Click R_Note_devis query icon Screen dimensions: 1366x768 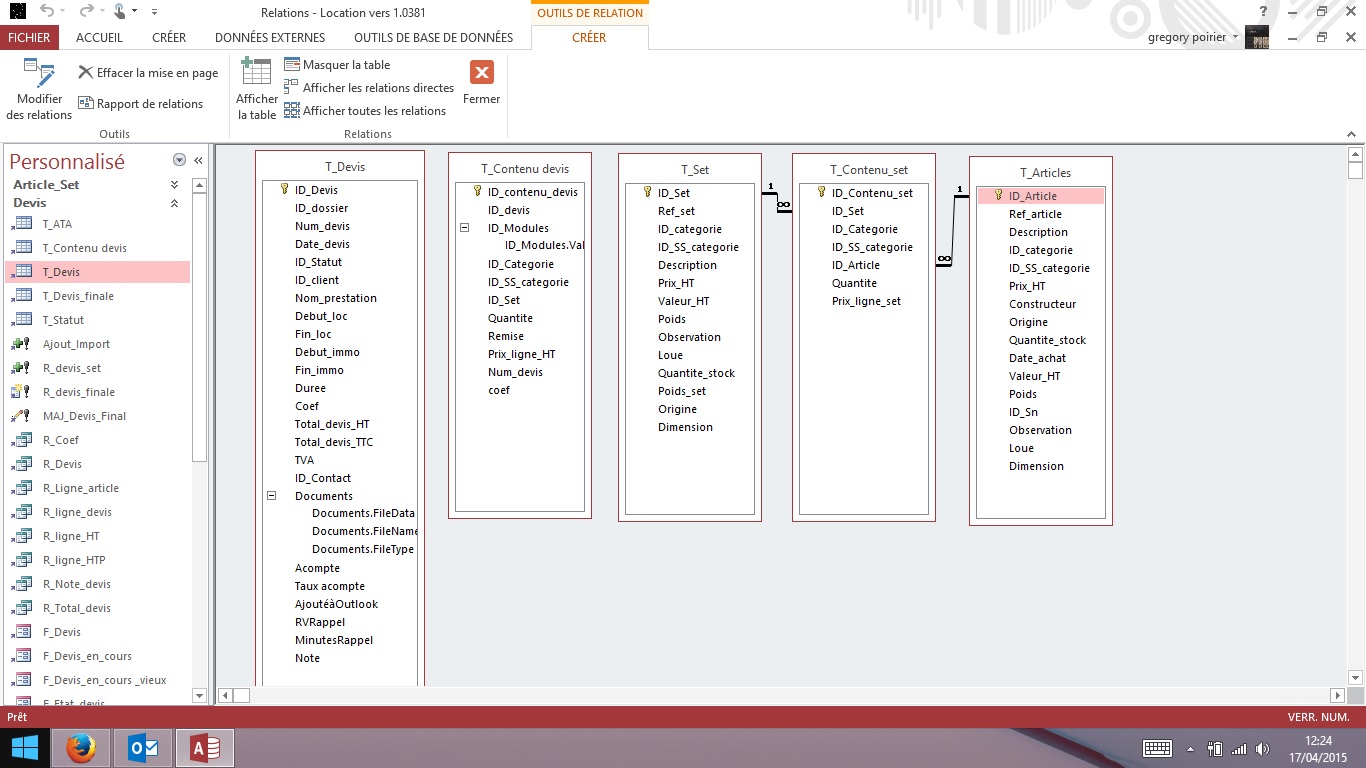[x=21, y=584]
